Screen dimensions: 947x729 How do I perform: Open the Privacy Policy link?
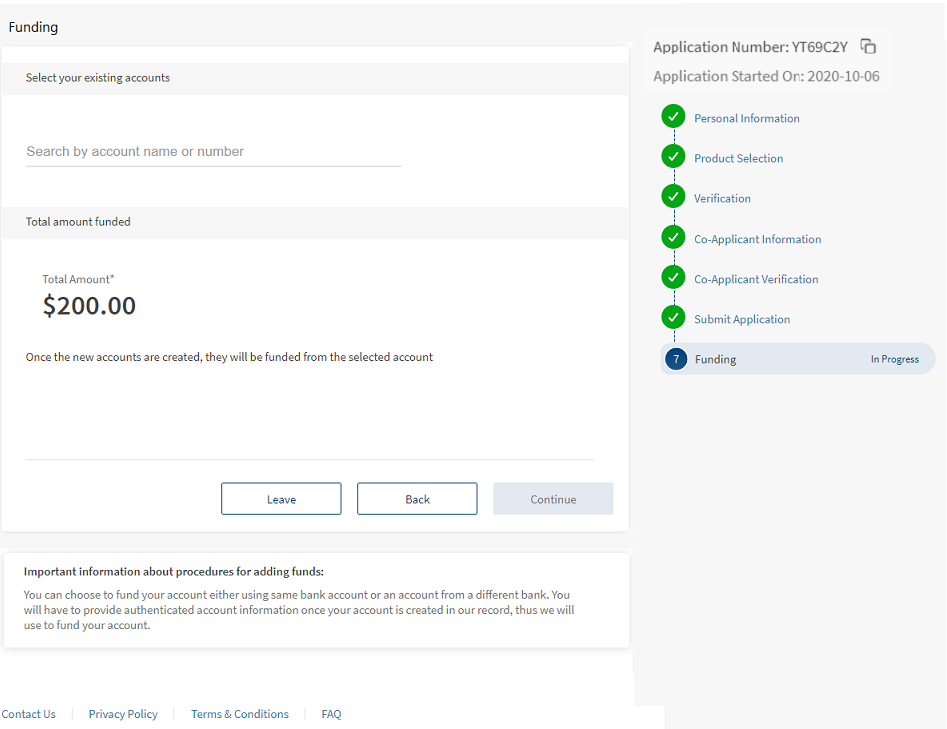[x=123, y=714]
